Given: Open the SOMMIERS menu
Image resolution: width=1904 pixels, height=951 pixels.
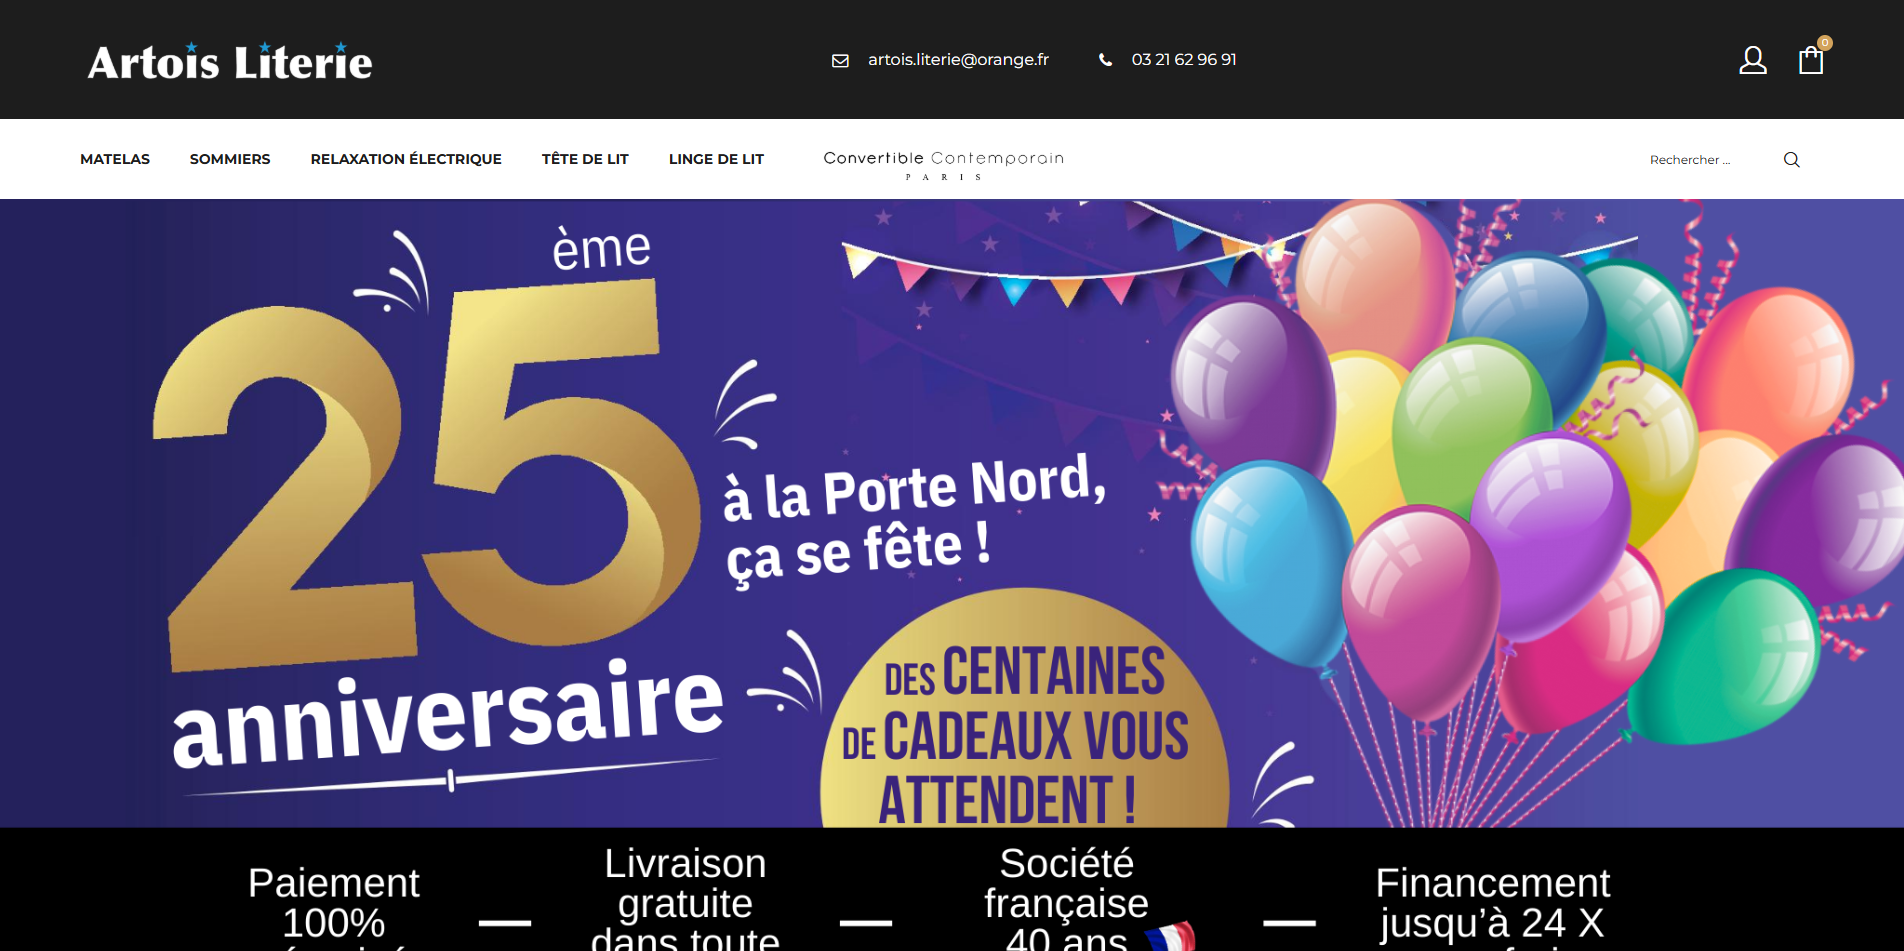Looking at the screenshot, I should (x=230, y=159).
